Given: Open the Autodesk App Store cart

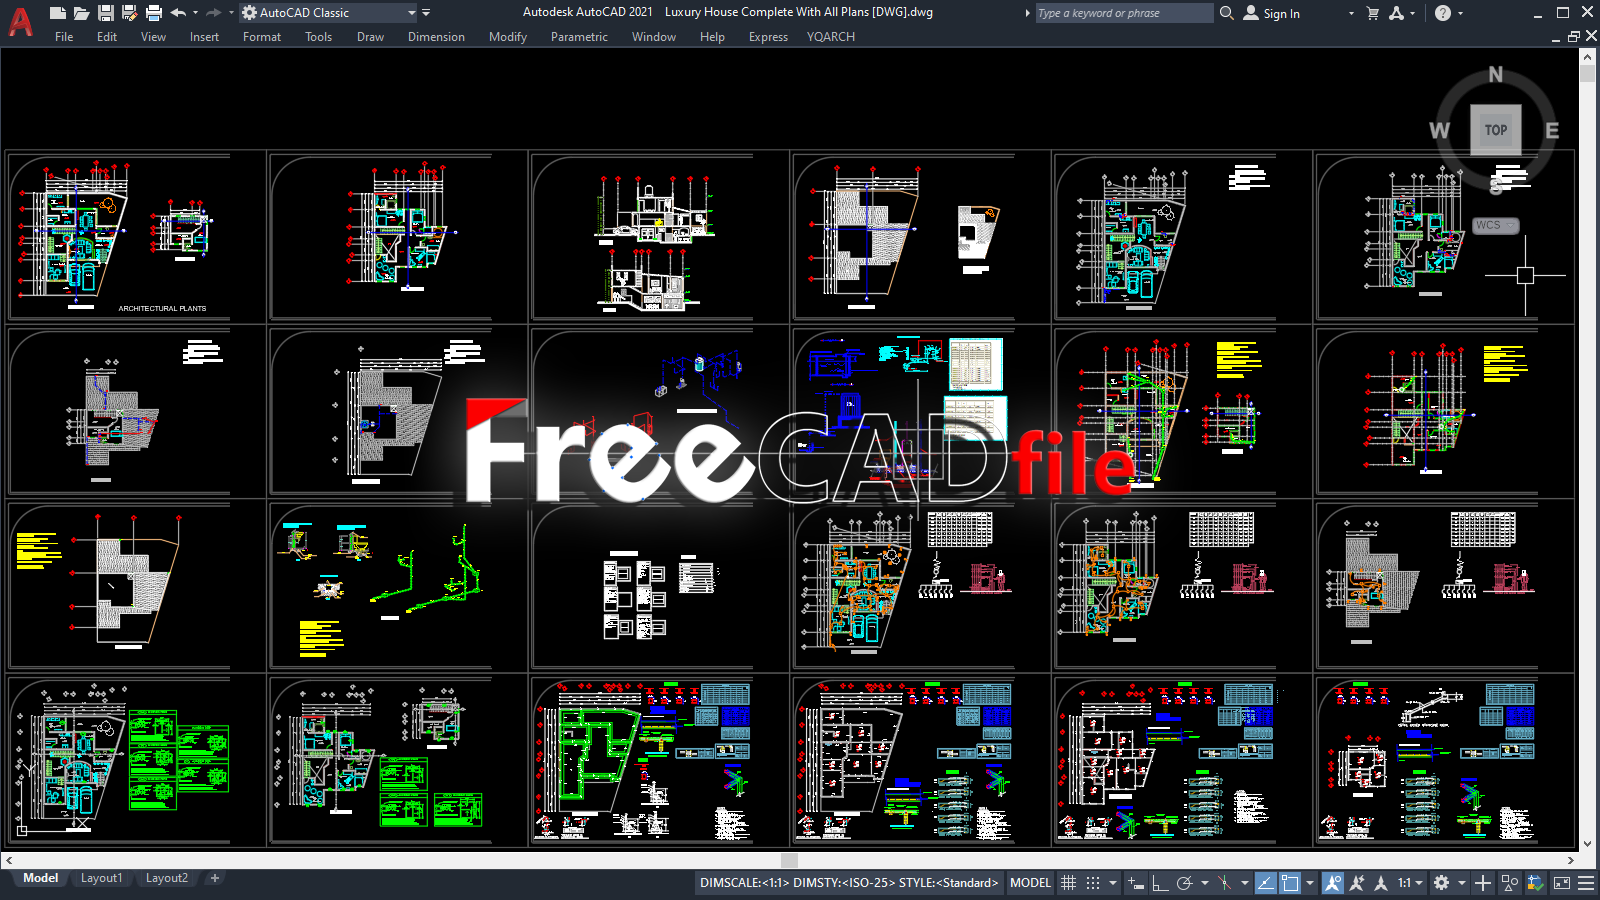Looking at the screenshot, I should pyautogui.click(x=1372, y=13).
